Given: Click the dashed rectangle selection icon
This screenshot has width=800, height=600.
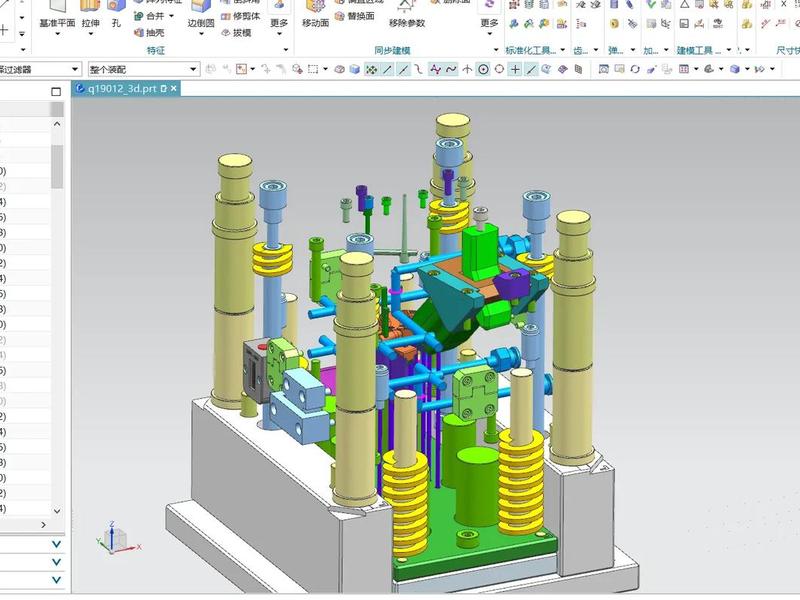Looking at the screenshot, I should coord(313,69).
